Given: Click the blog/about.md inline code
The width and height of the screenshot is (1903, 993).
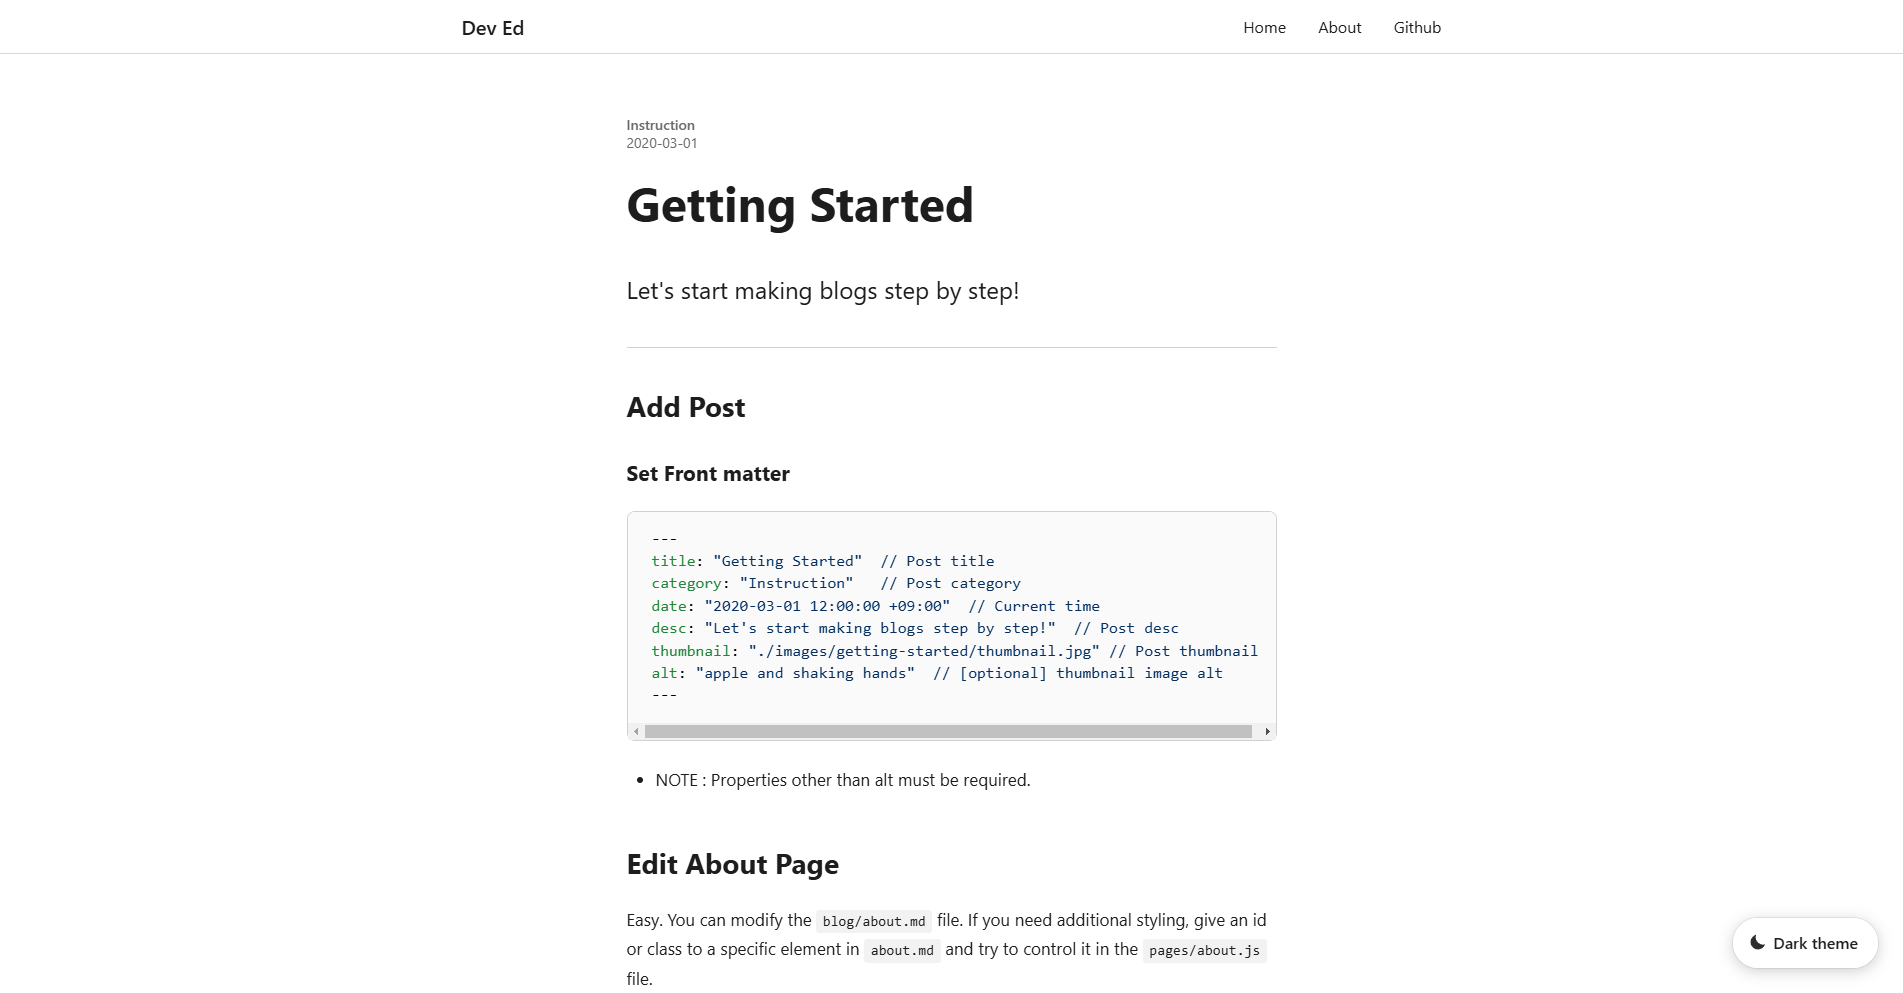Looking at the screenshot, I should coord(874,921).
